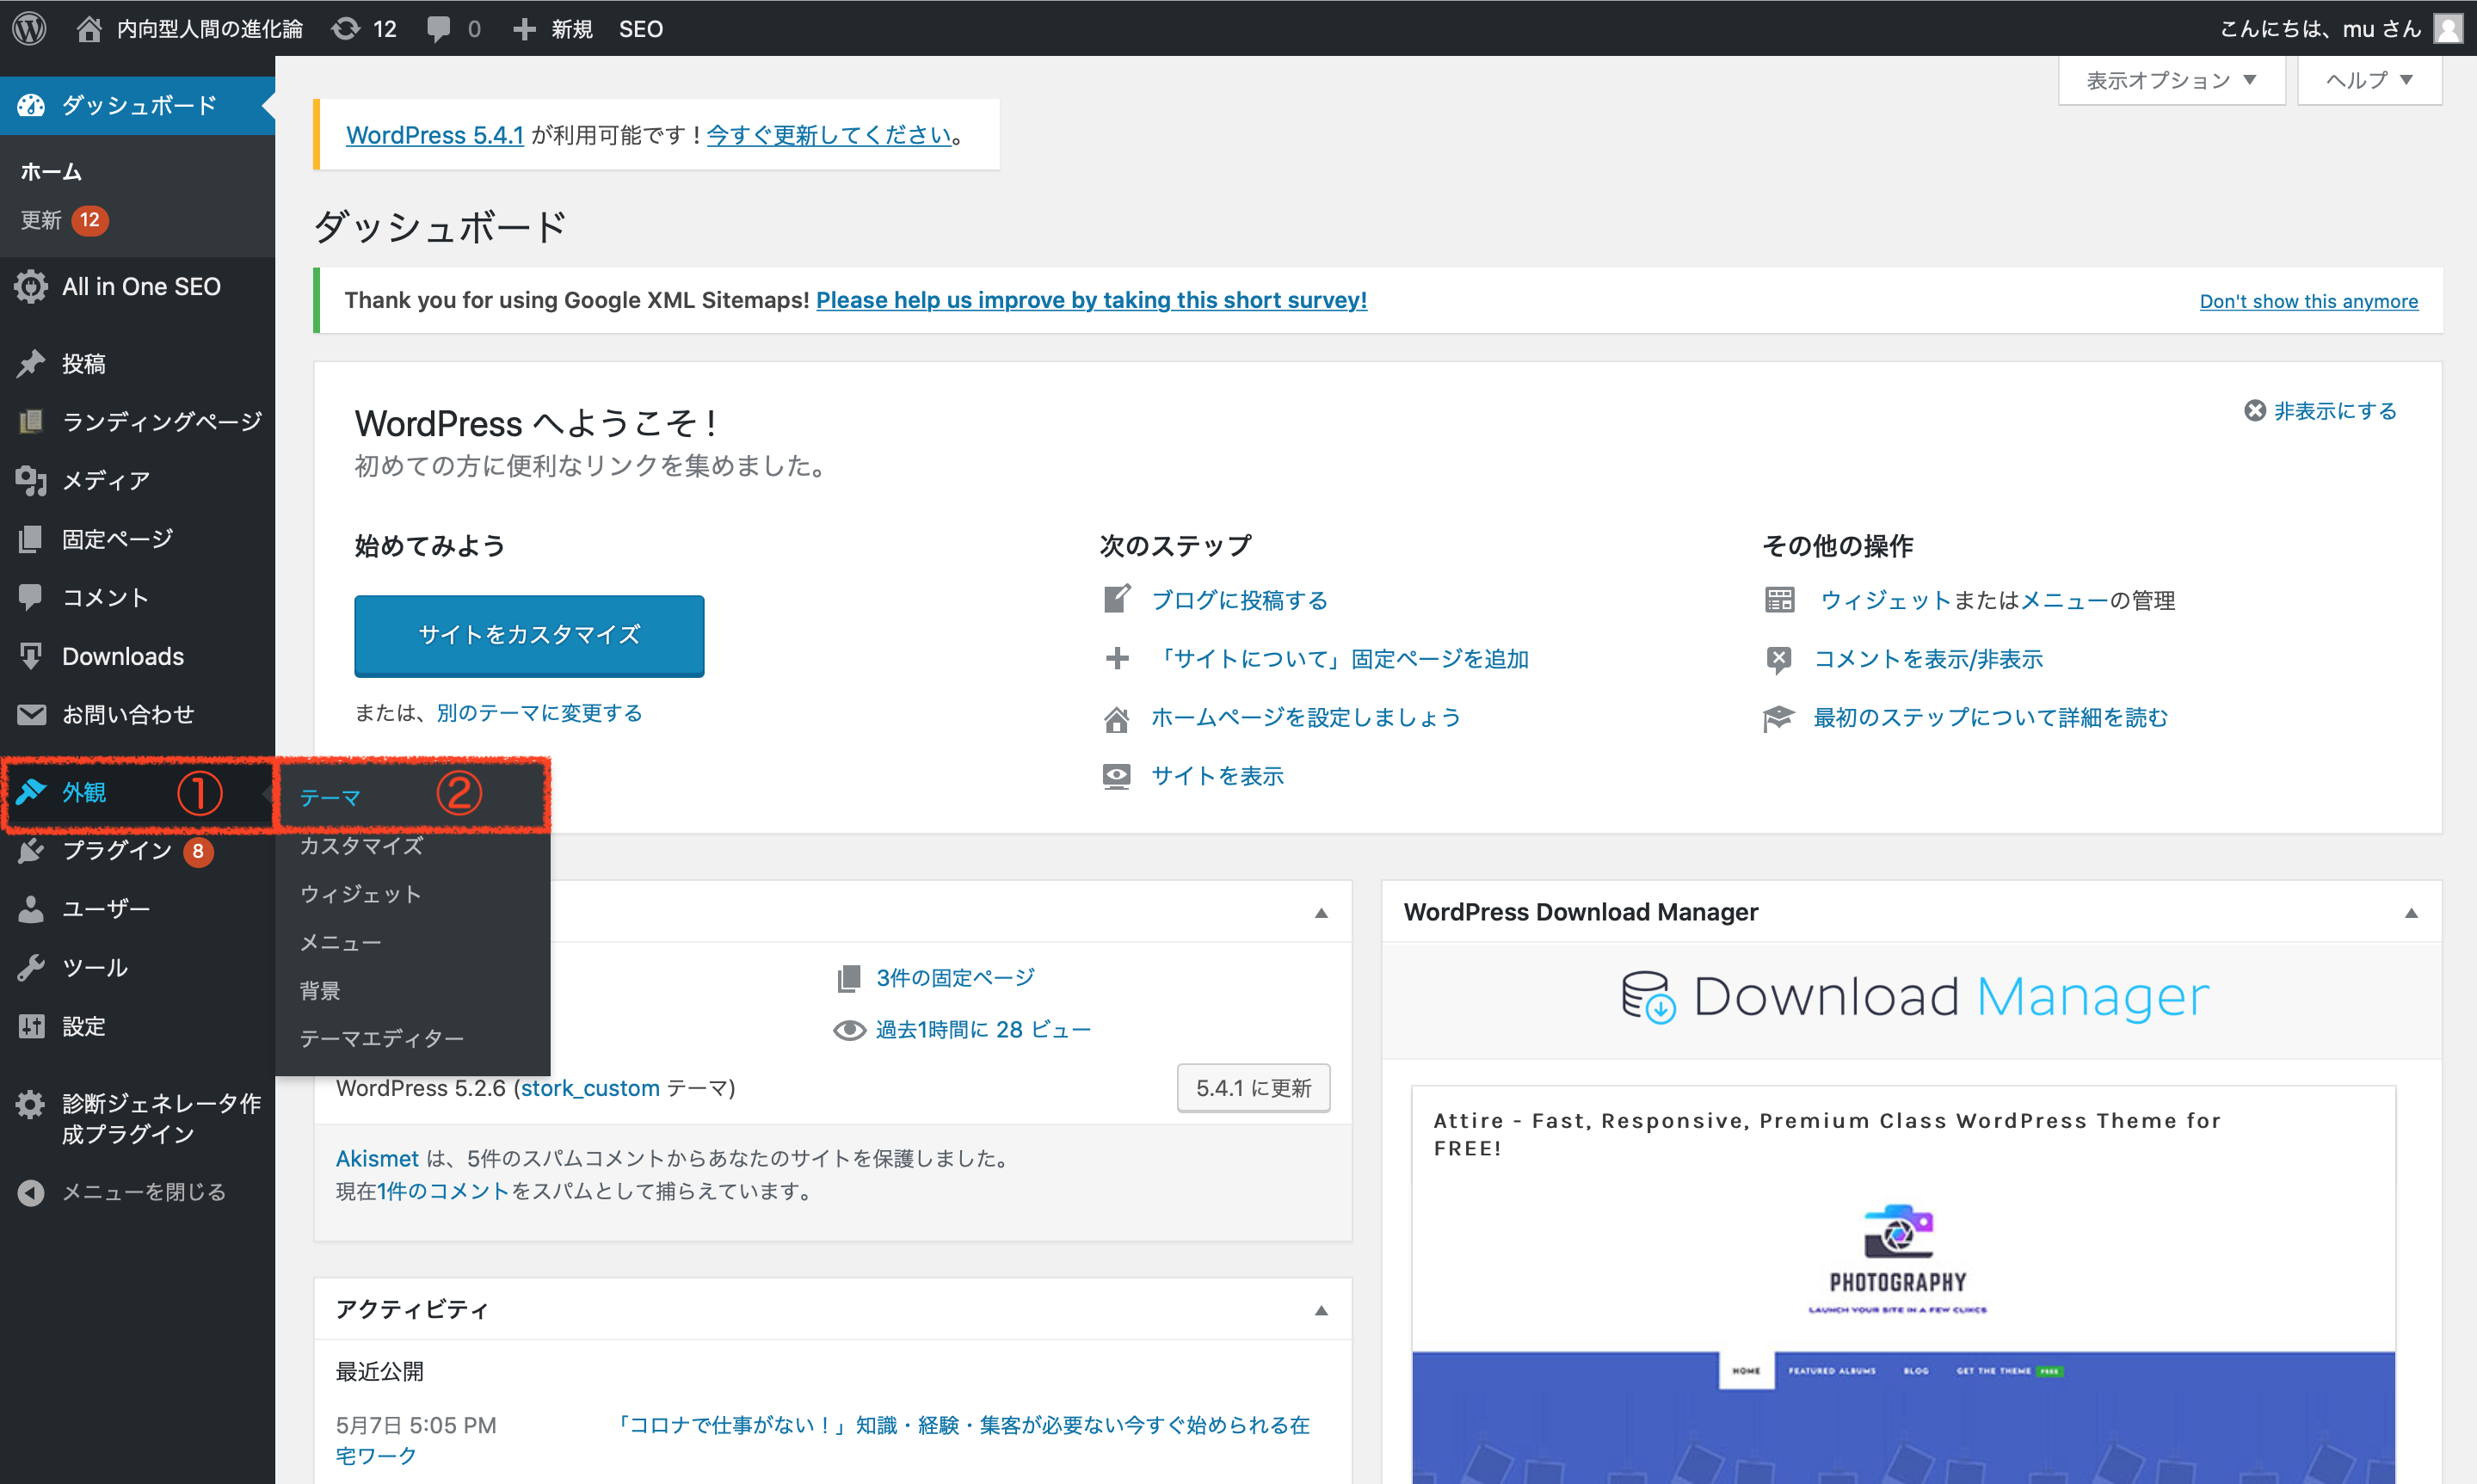Select 背景 in the submenu
The height and width of the screenshot is (1484, 2477).
(x=320, y=991)
